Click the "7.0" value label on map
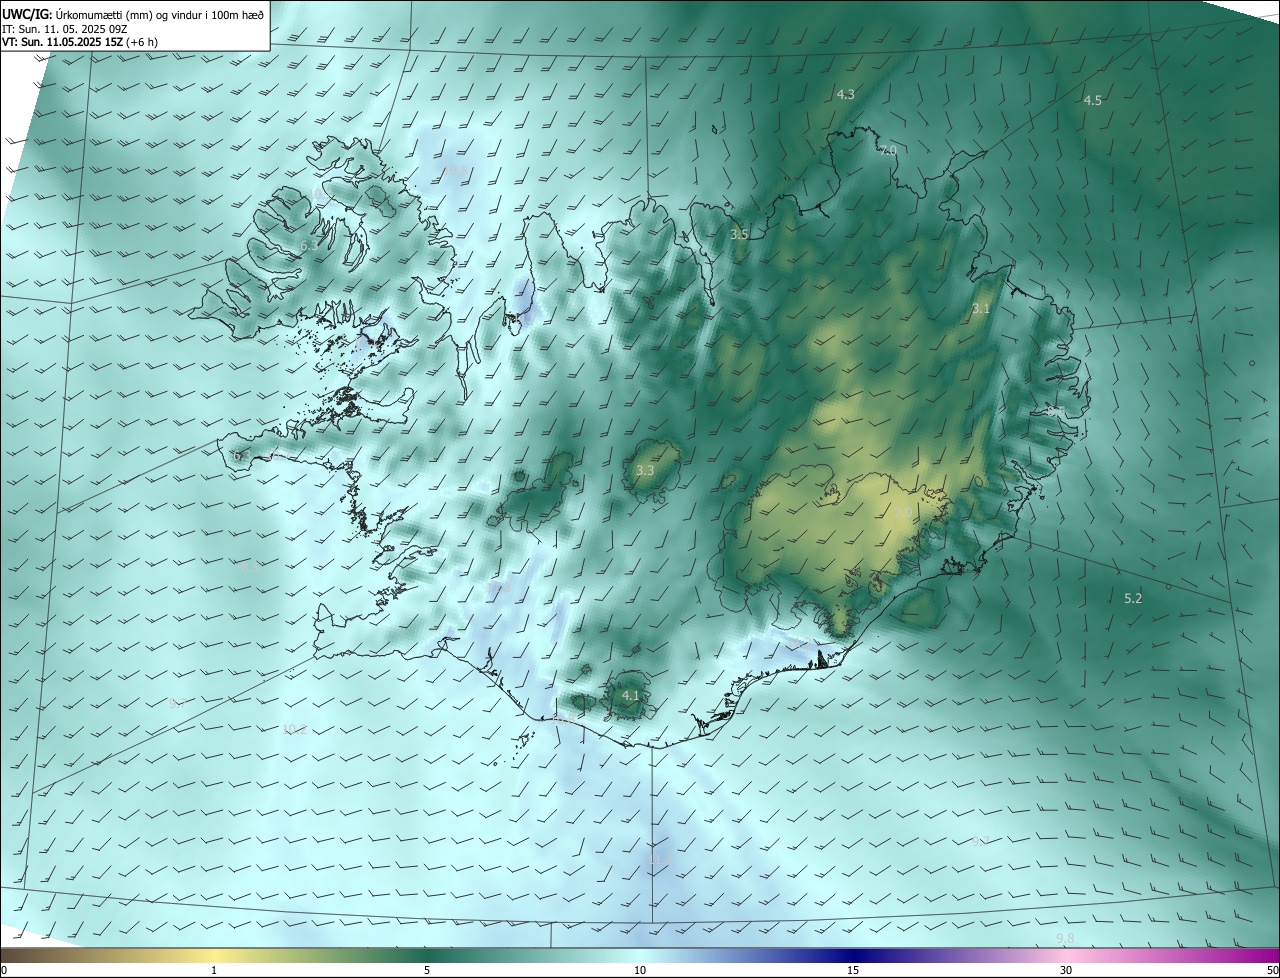The height and width of the screenshot is (978, 1280). (x=887, y=150)
